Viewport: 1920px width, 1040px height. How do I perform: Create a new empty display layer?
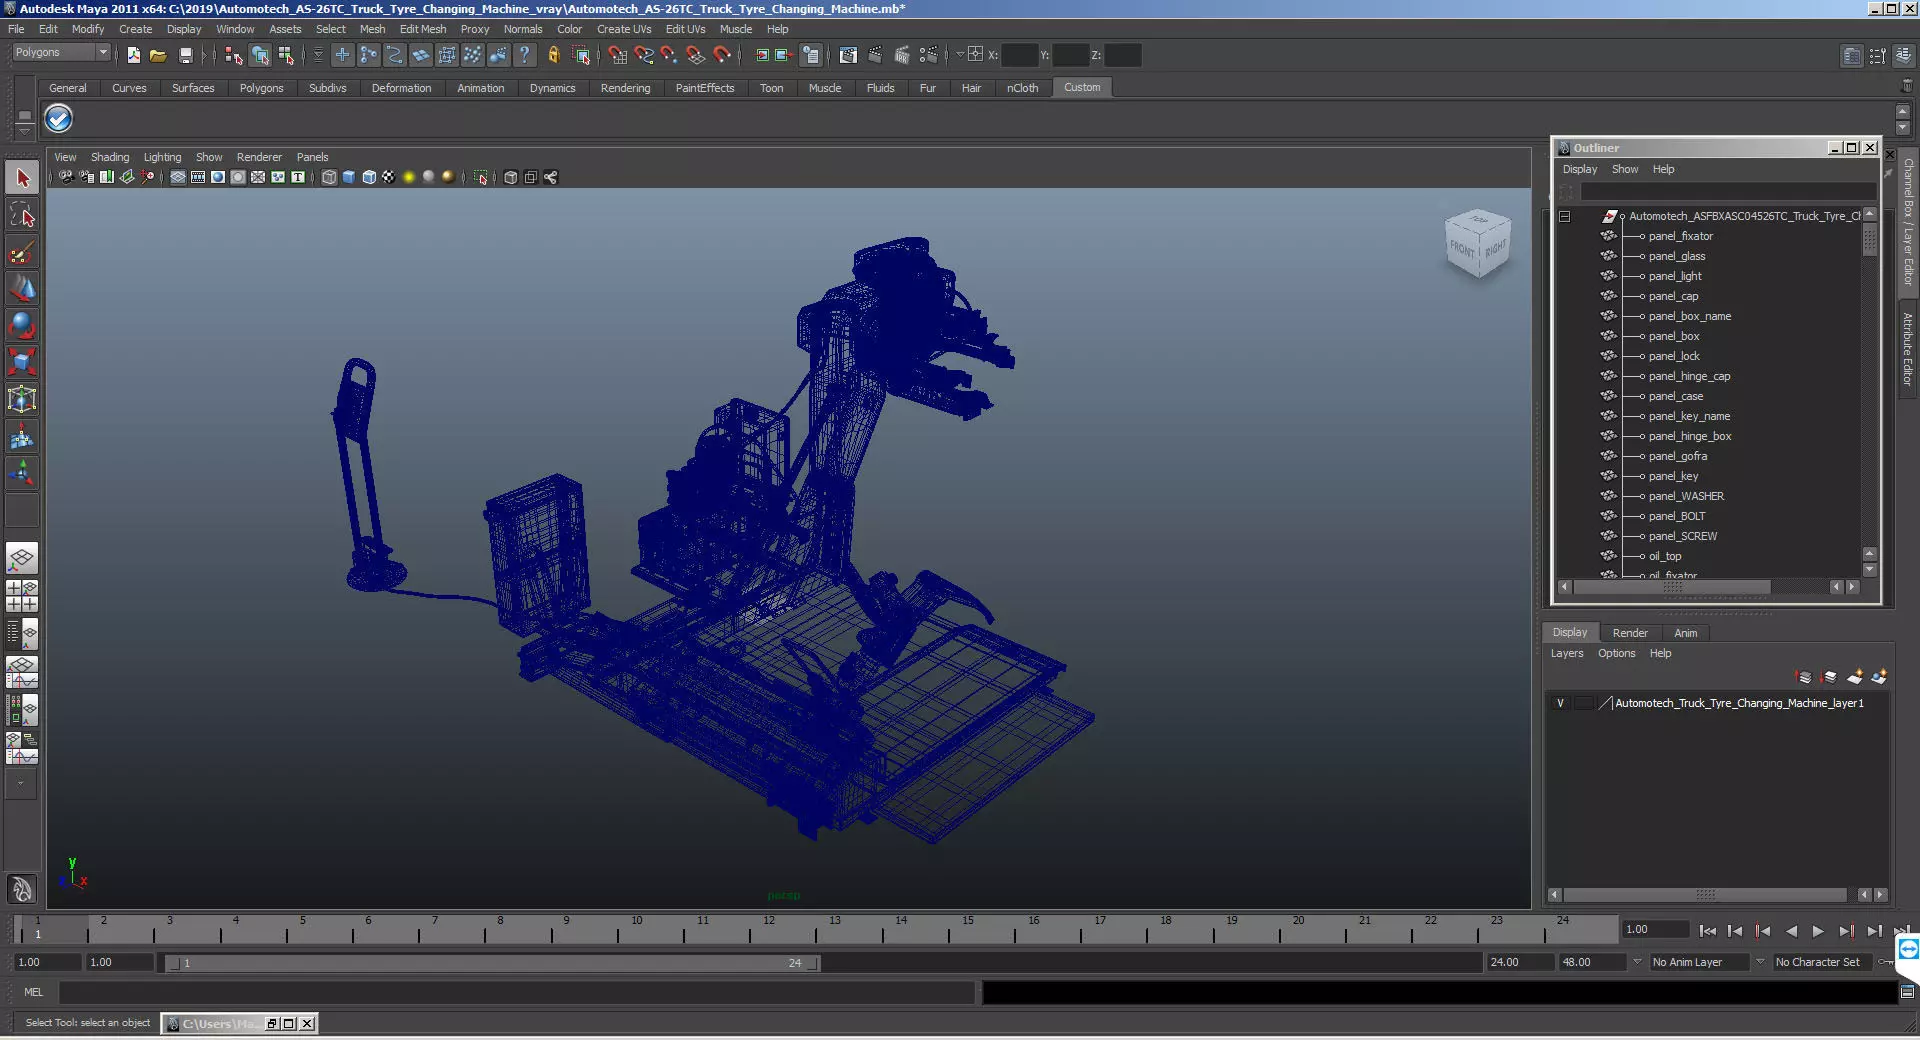point(1854,677)
